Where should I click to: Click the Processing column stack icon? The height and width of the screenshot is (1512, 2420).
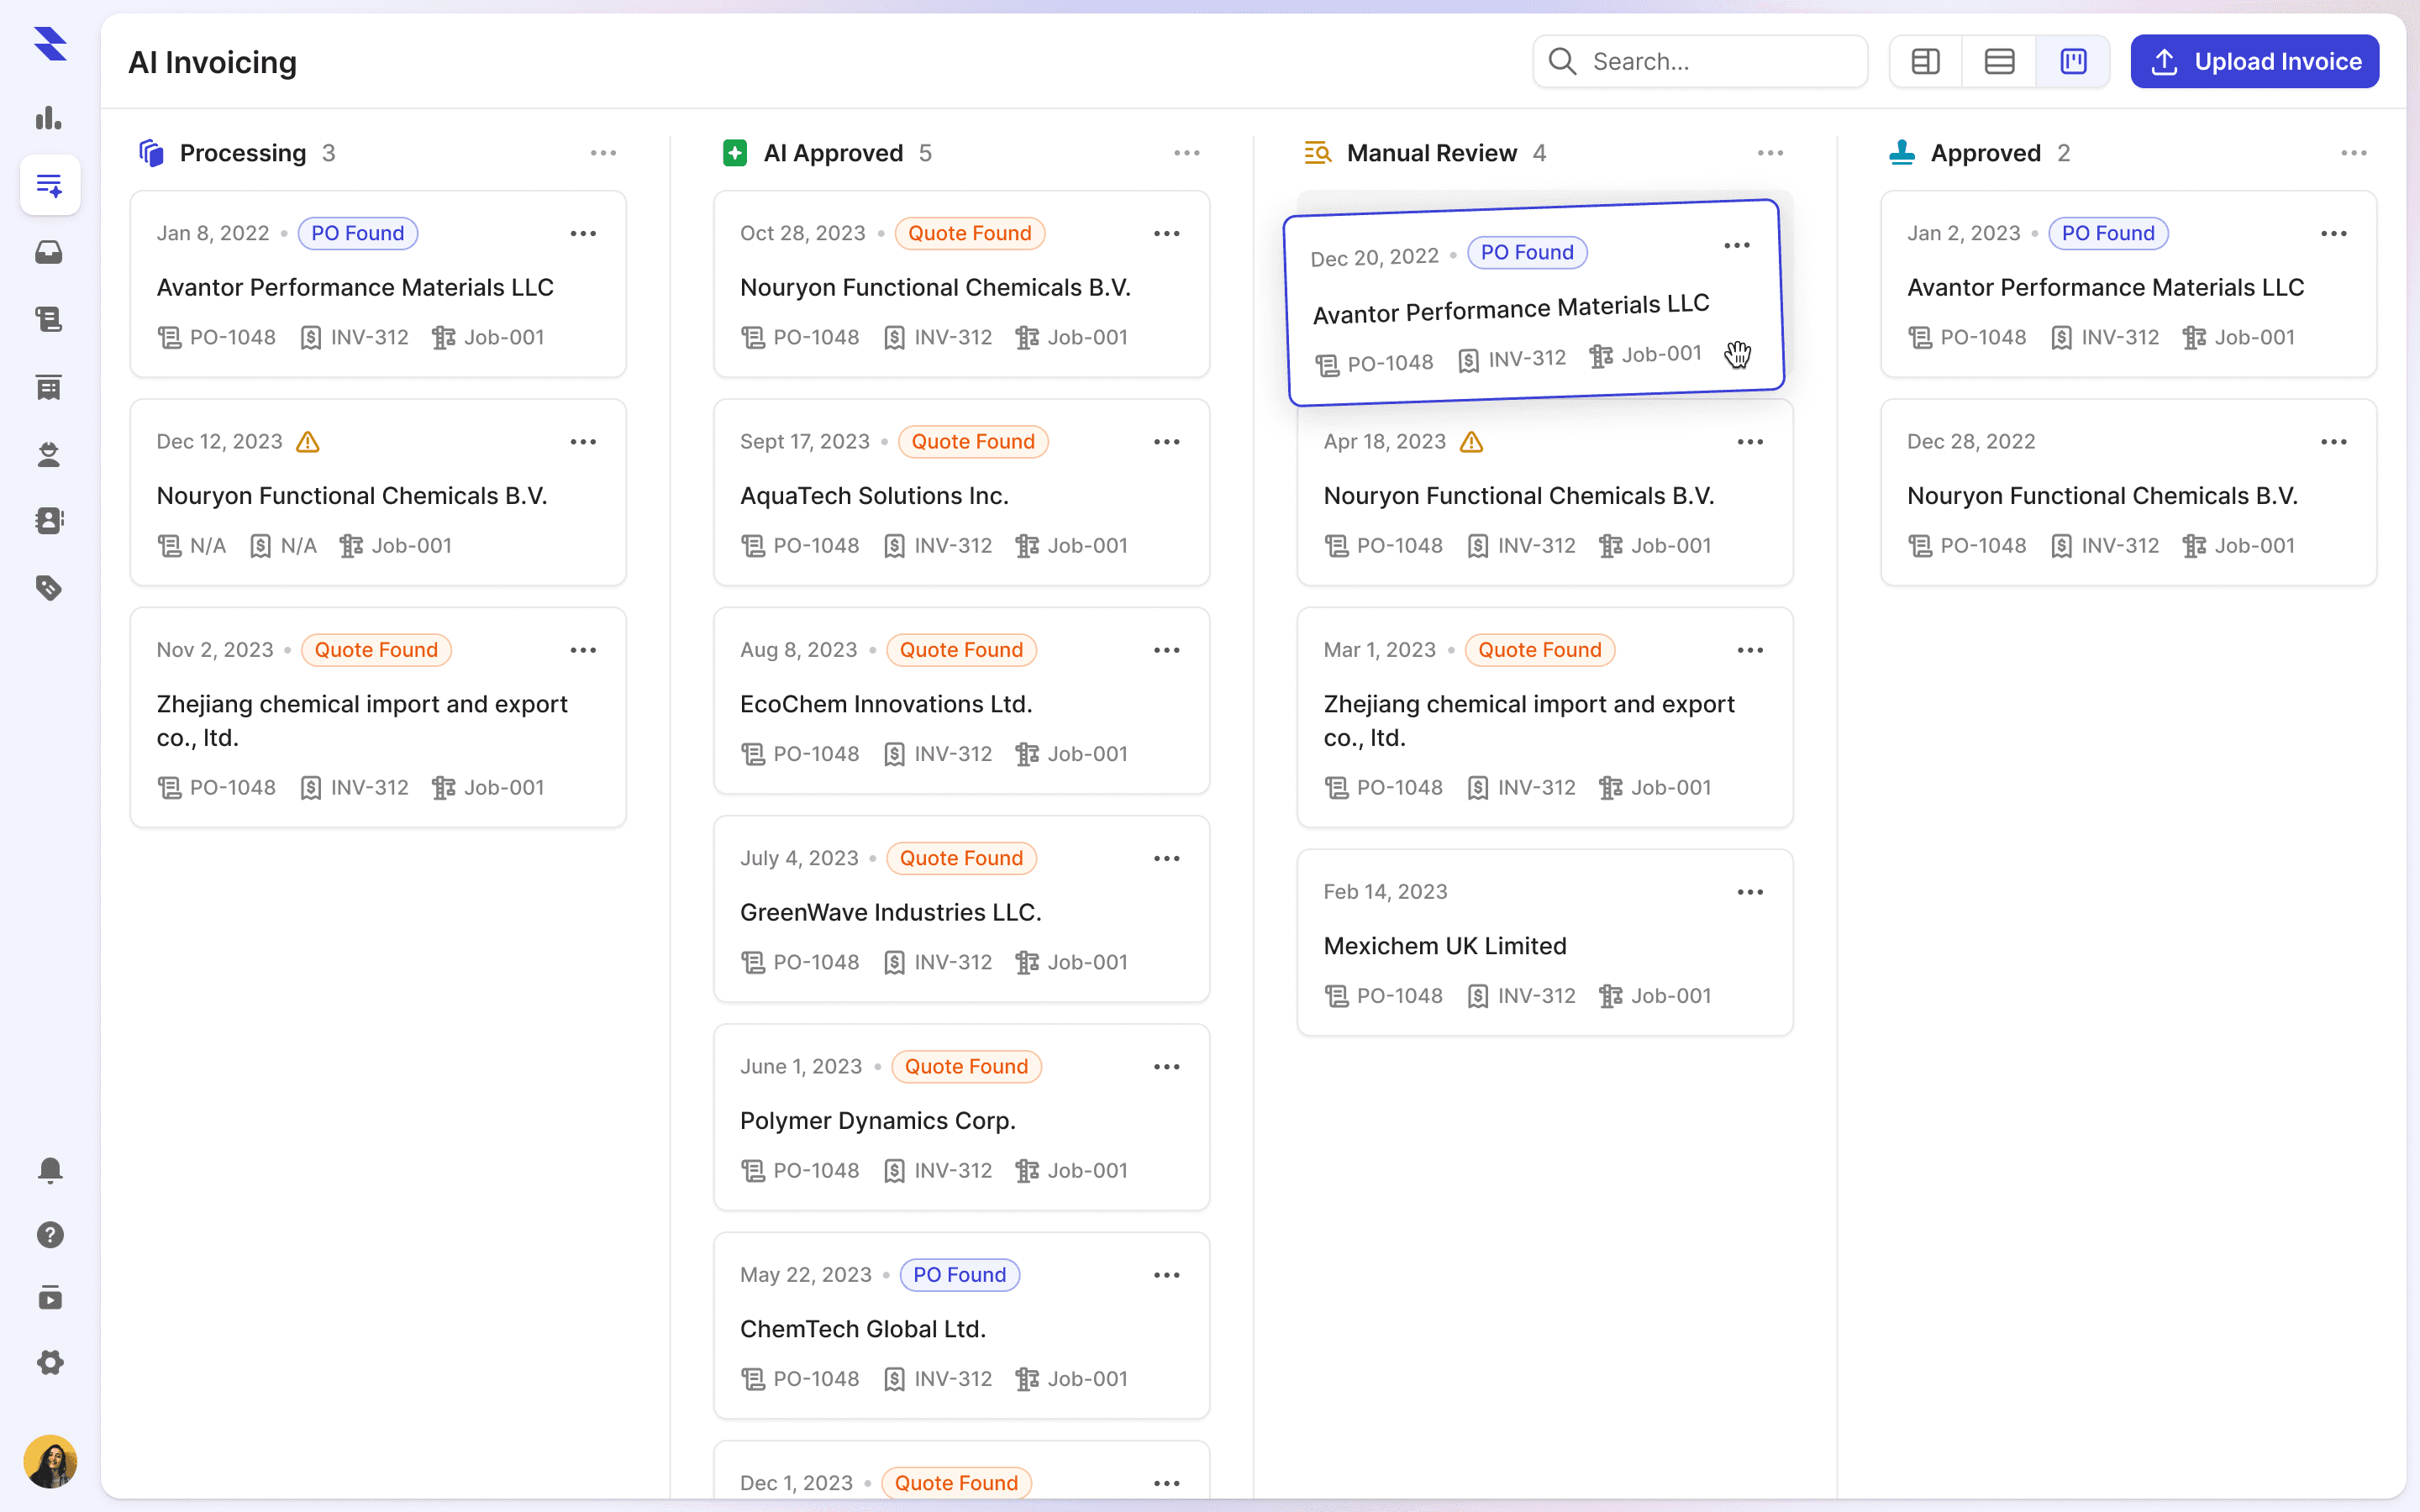151,153
